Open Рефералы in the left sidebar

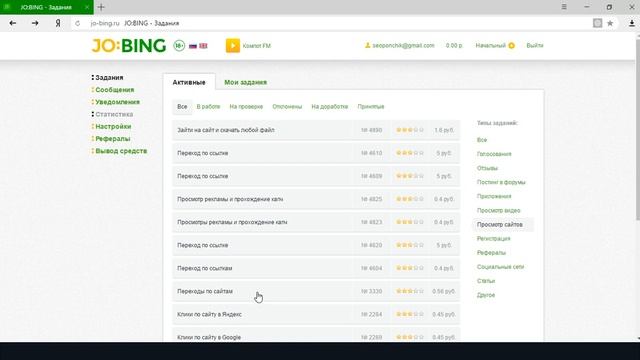(x=112, y=139)
